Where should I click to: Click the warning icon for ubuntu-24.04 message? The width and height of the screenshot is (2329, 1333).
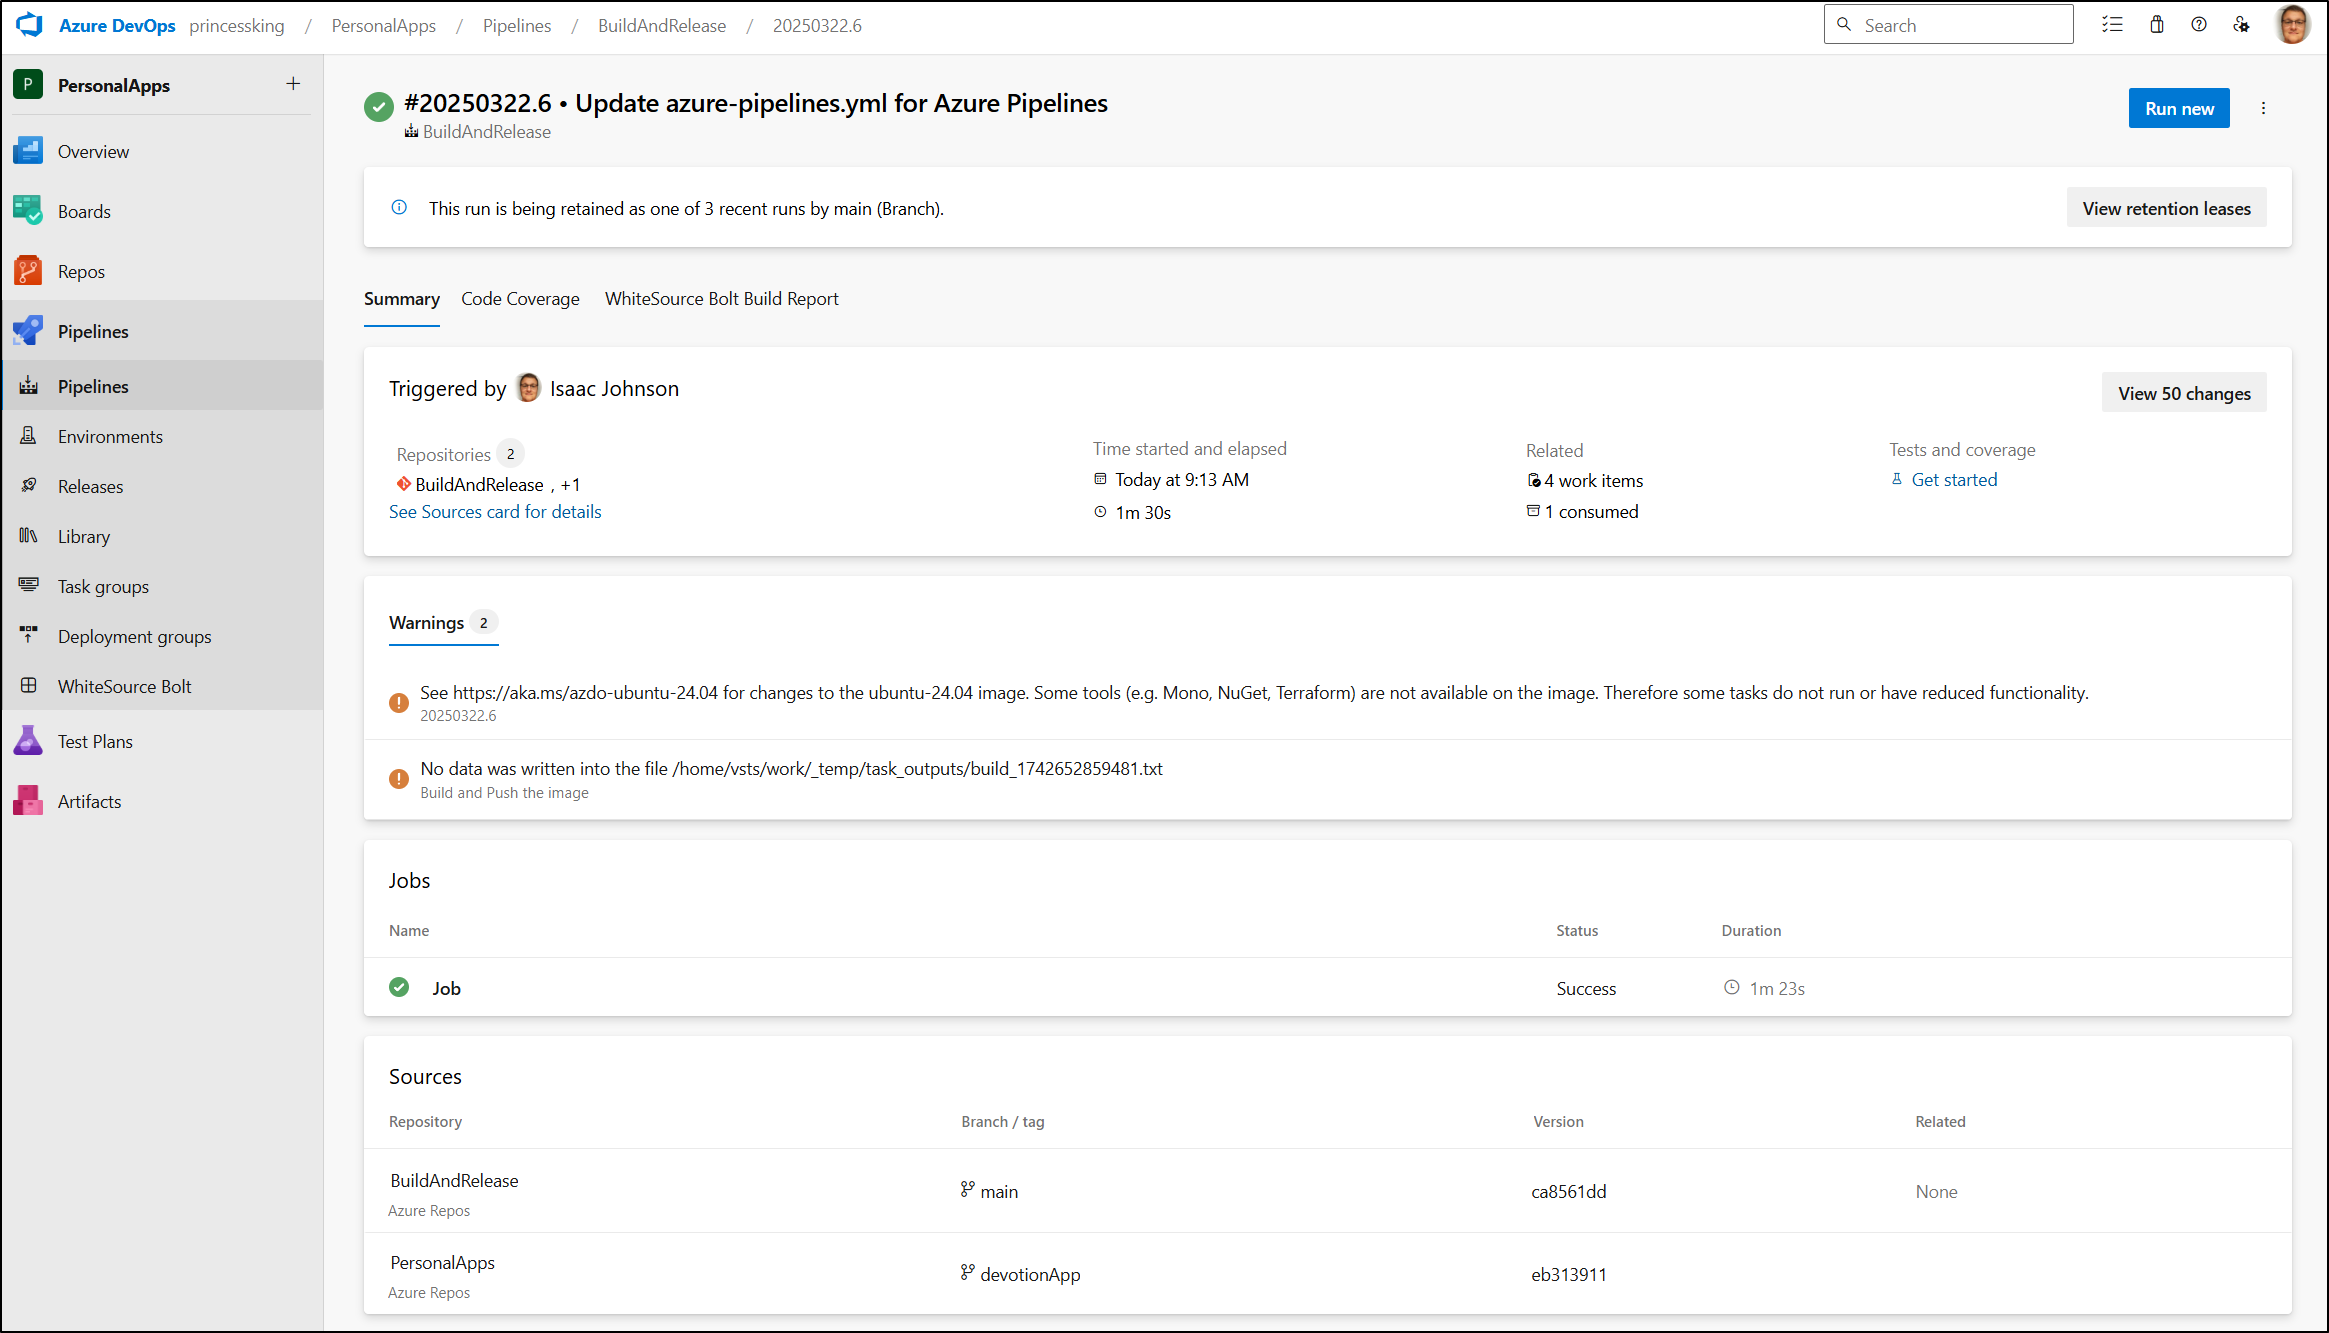pos(398,702)
